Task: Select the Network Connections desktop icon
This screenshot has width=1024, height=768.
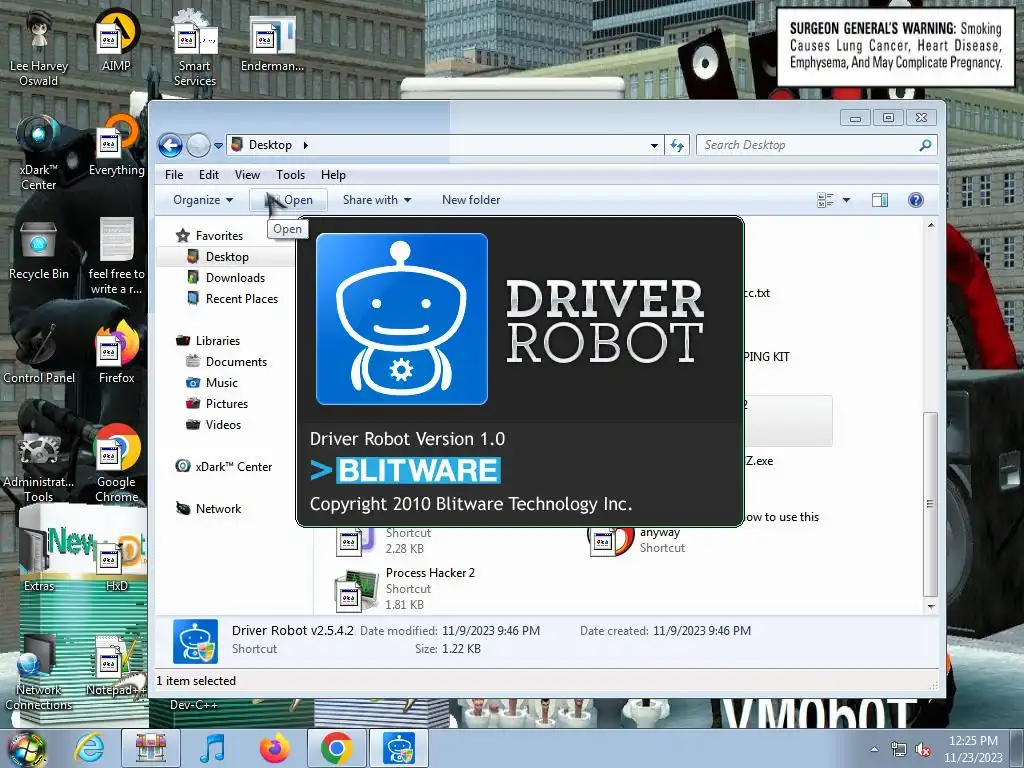Action: pos(39,673)
